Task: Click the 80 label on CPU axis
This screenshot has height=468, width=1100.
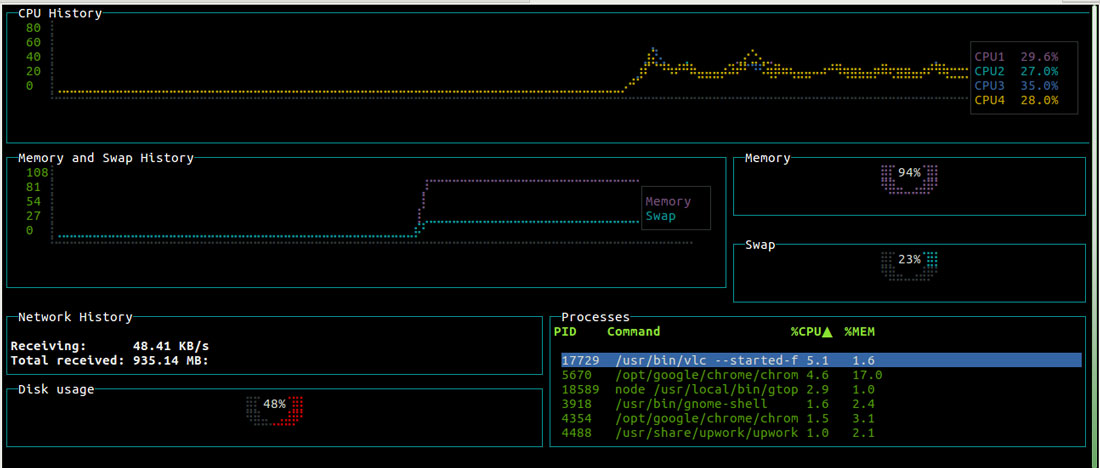Action: pyautogui.click(x=34, y=28)
